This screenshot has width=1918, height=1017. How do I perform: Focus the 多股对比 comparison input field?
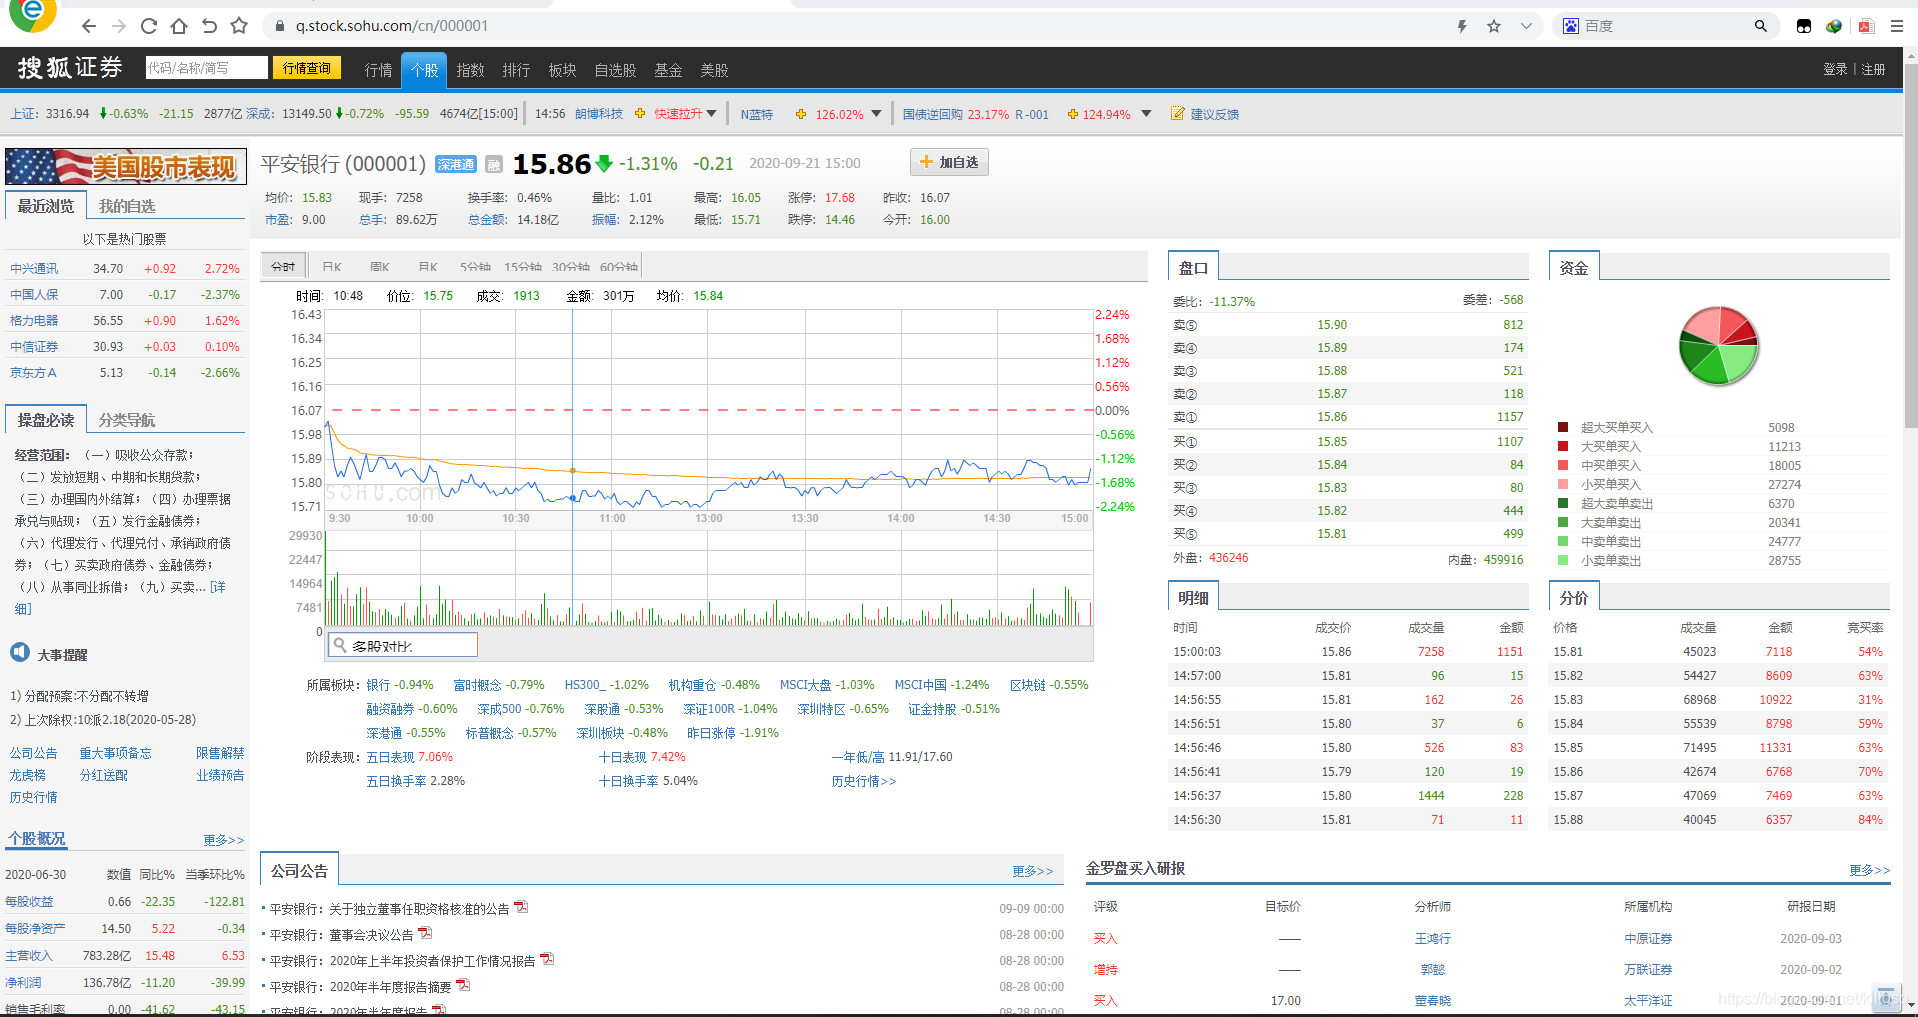click(x=402, y=646)
